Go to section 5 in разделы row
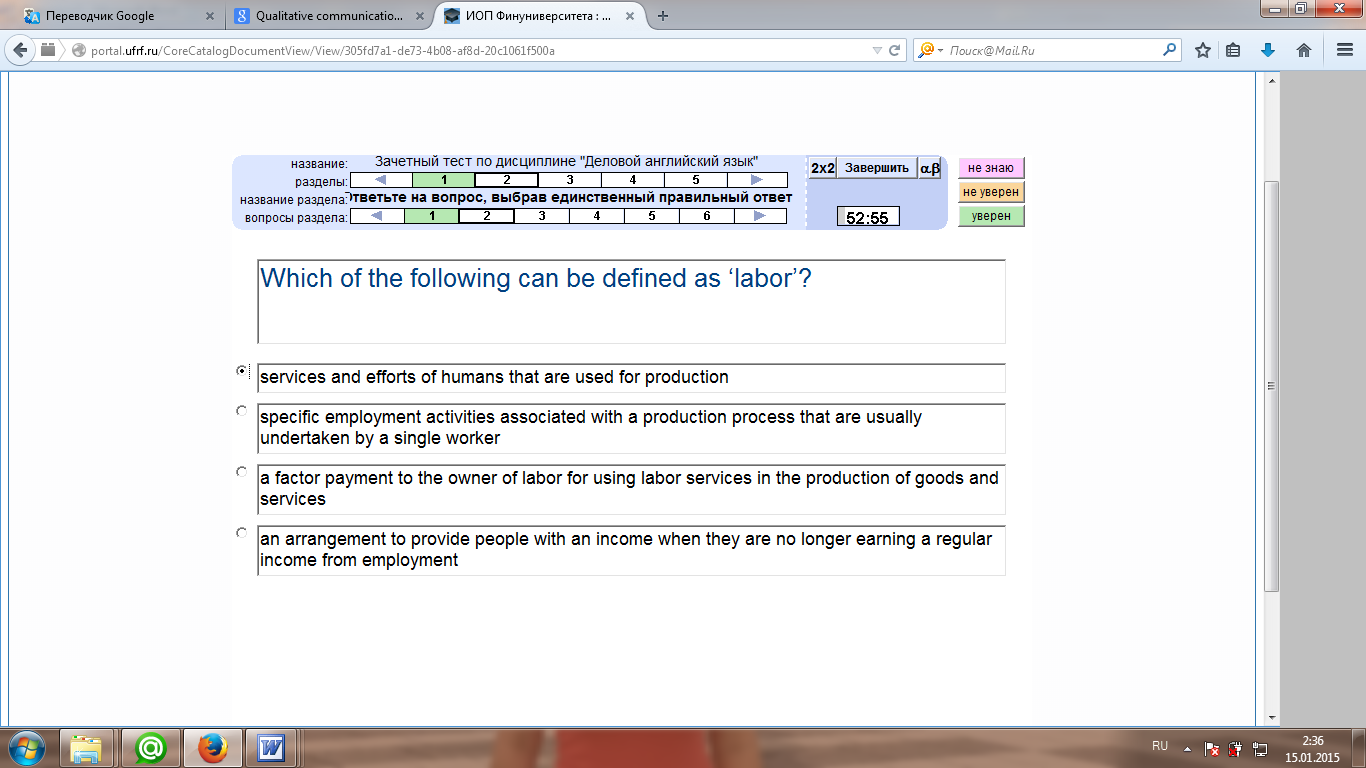This screenshot has height=768, width=1366. coord(695,180)
